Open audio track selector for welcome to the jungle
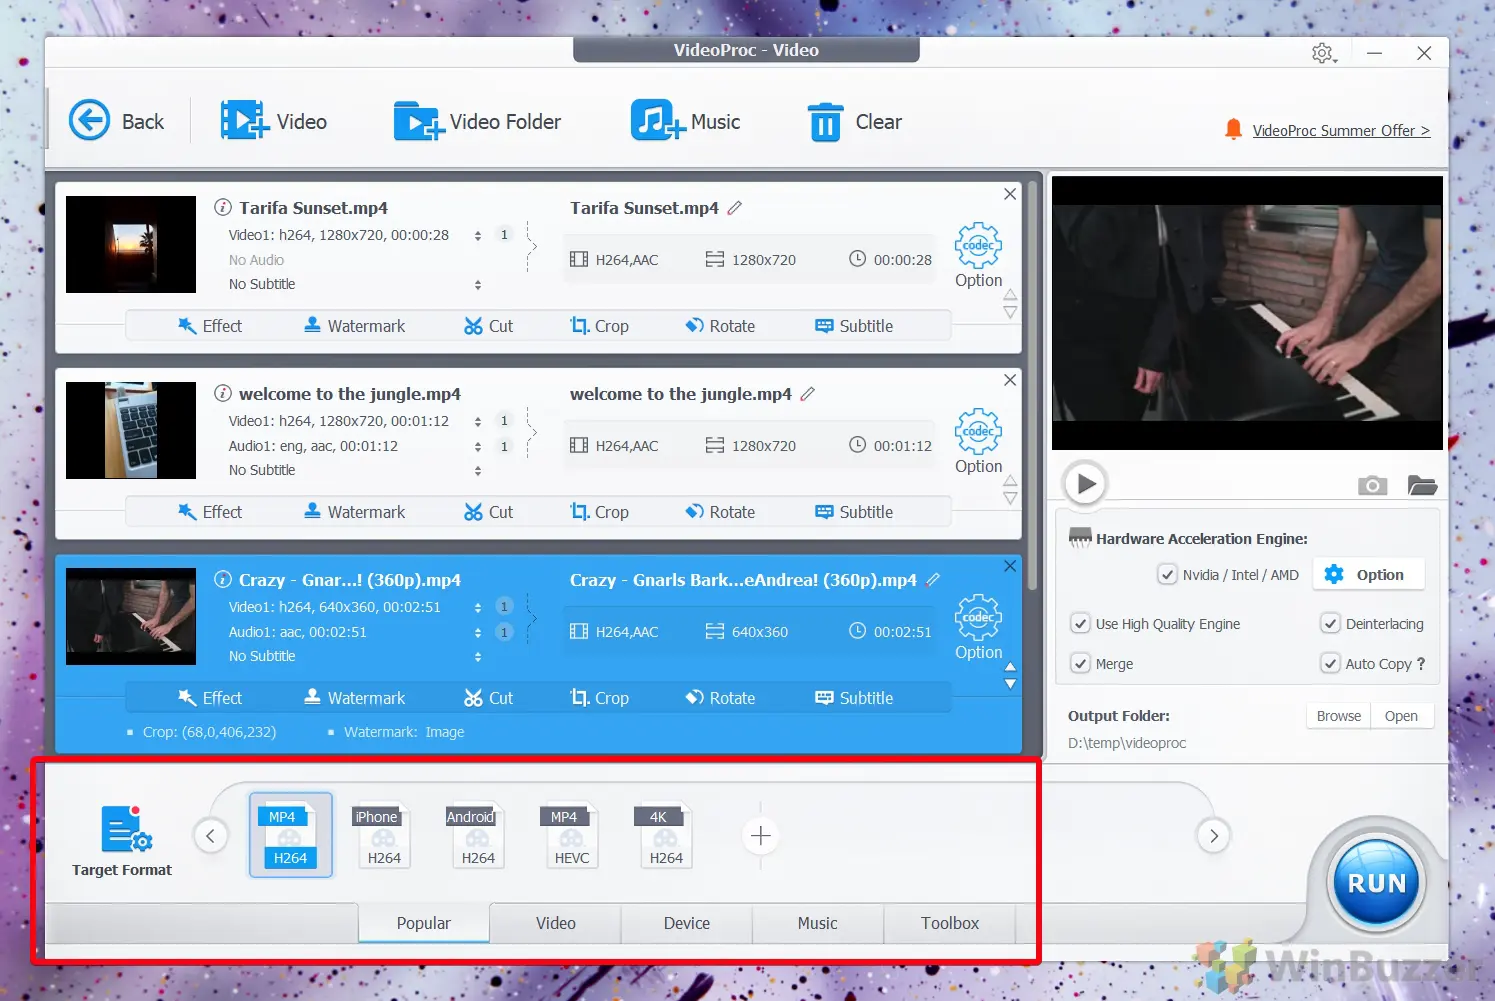The image size is (1495, 1001). (478, 446)
